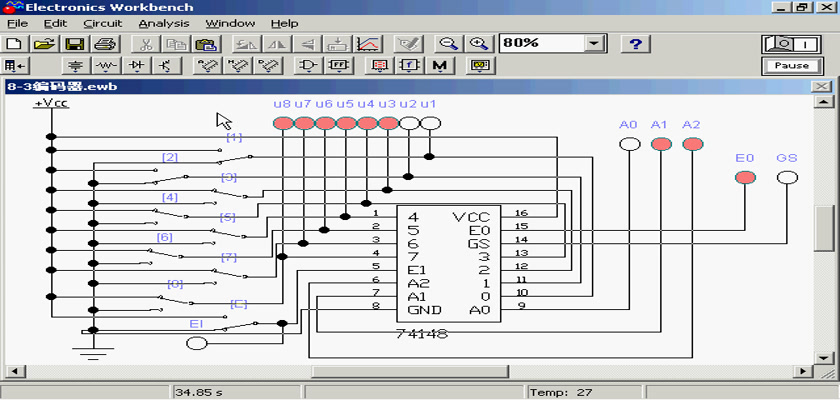
Task: Select the u1 indicator probe
Action: (430, 124)
